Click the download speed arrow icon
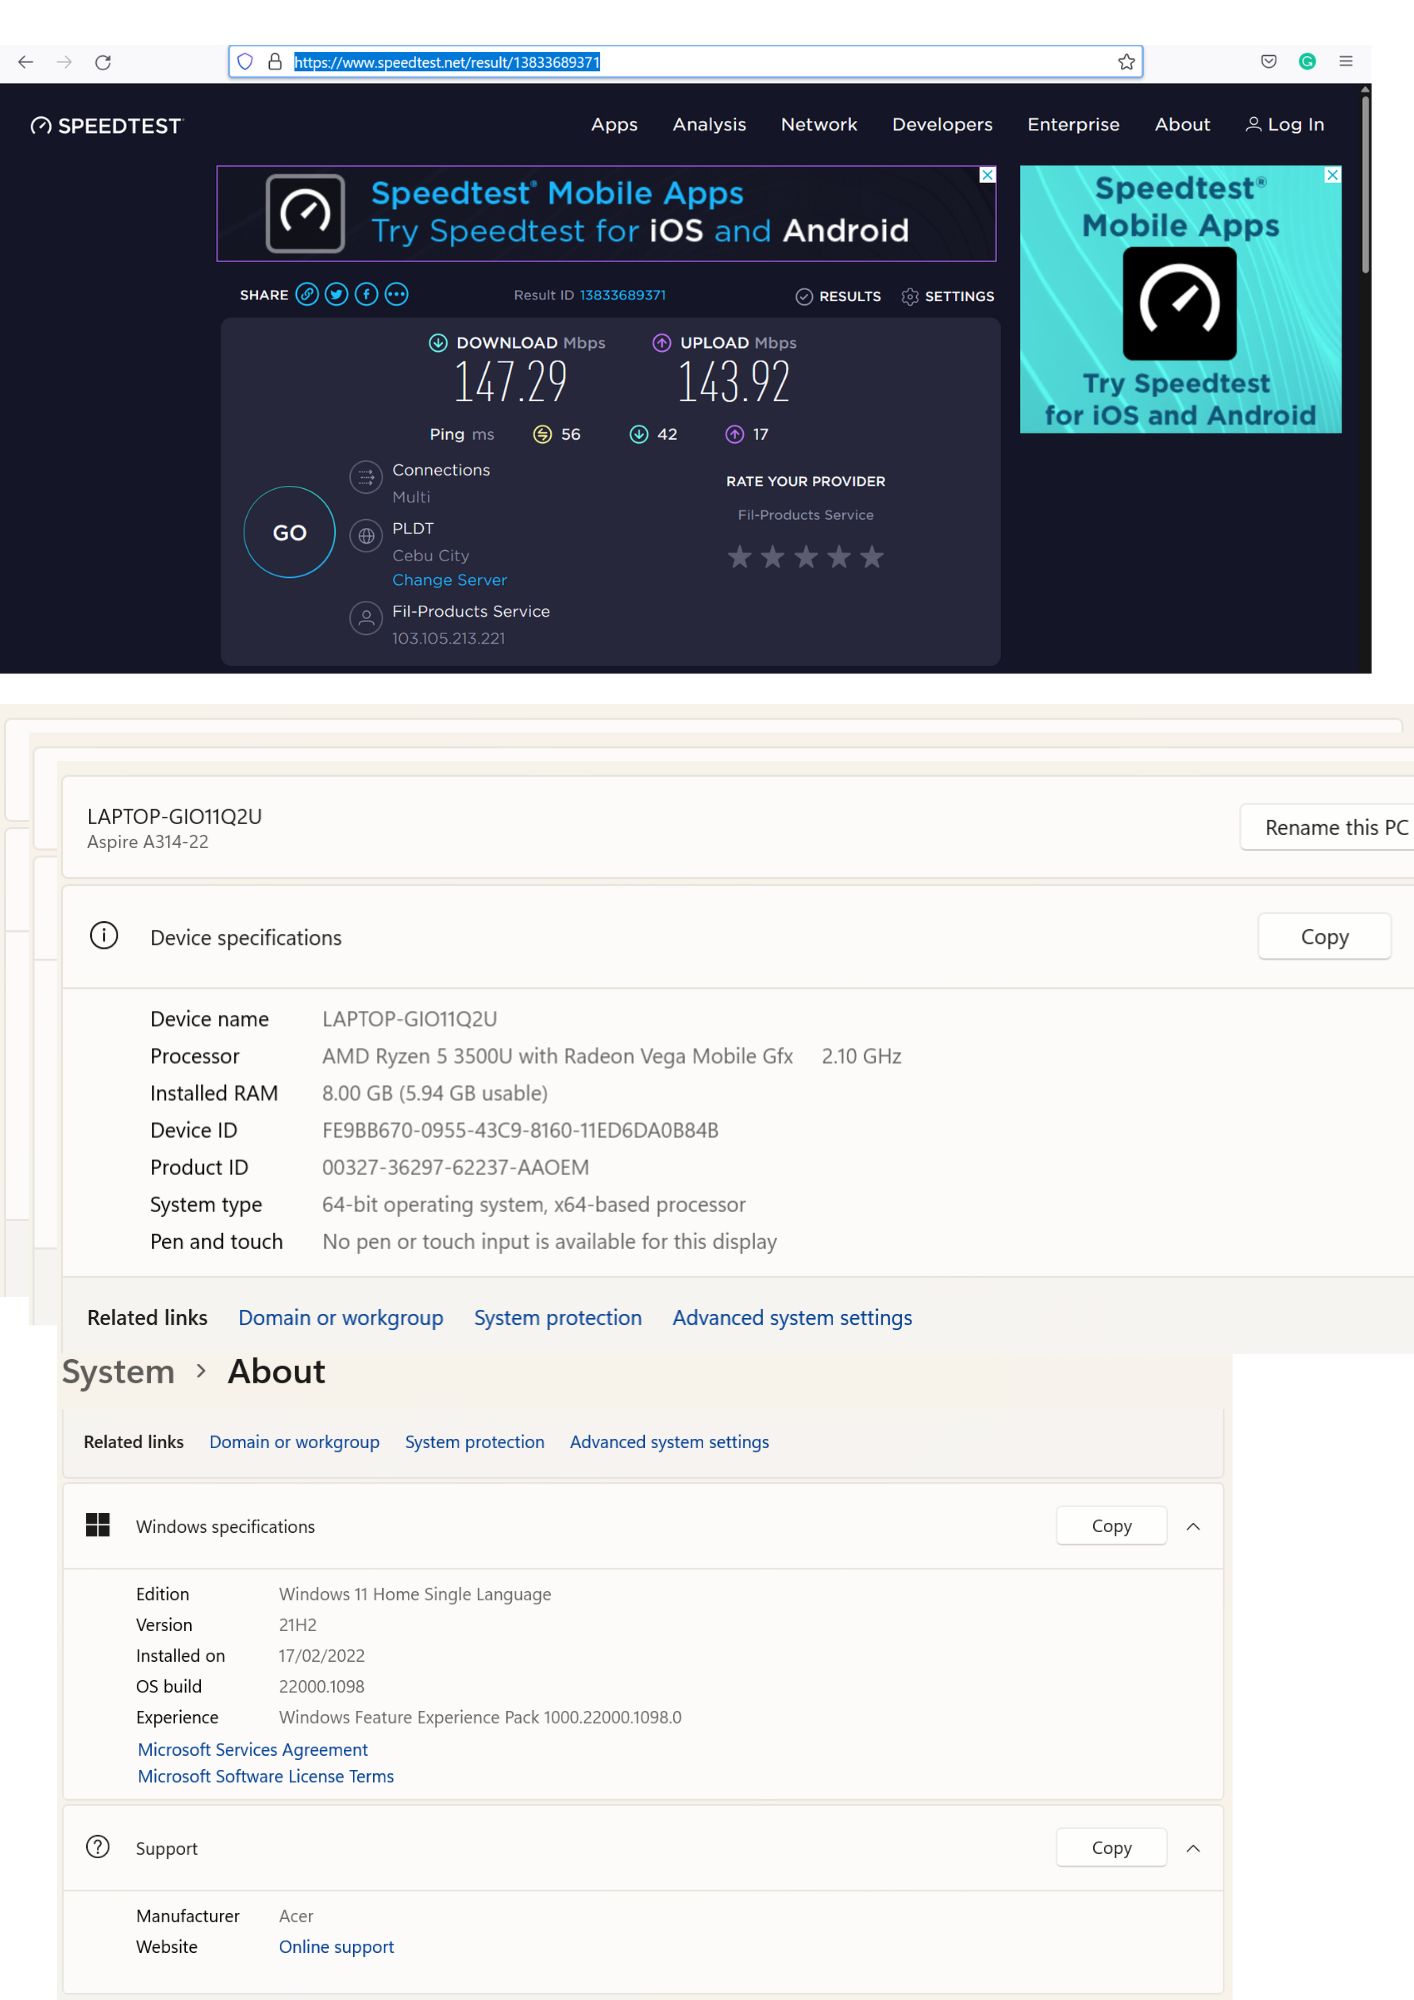The image size is (1414, 2000). tap(438, 343)
